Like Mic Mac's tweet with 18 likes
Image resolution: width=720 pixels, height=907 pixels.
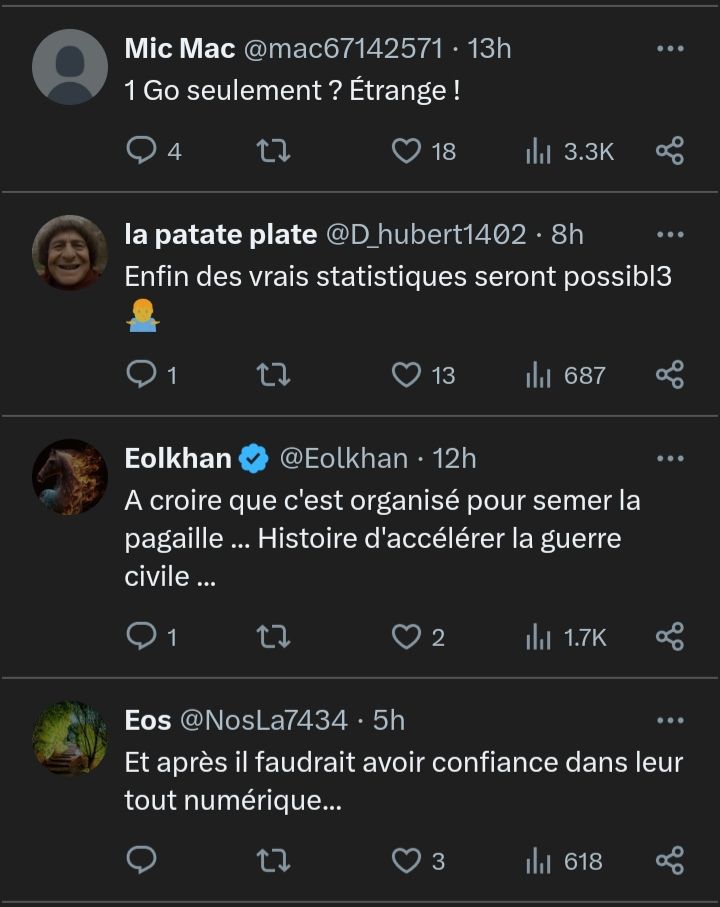pyautogui.click(x=405, y=151)
